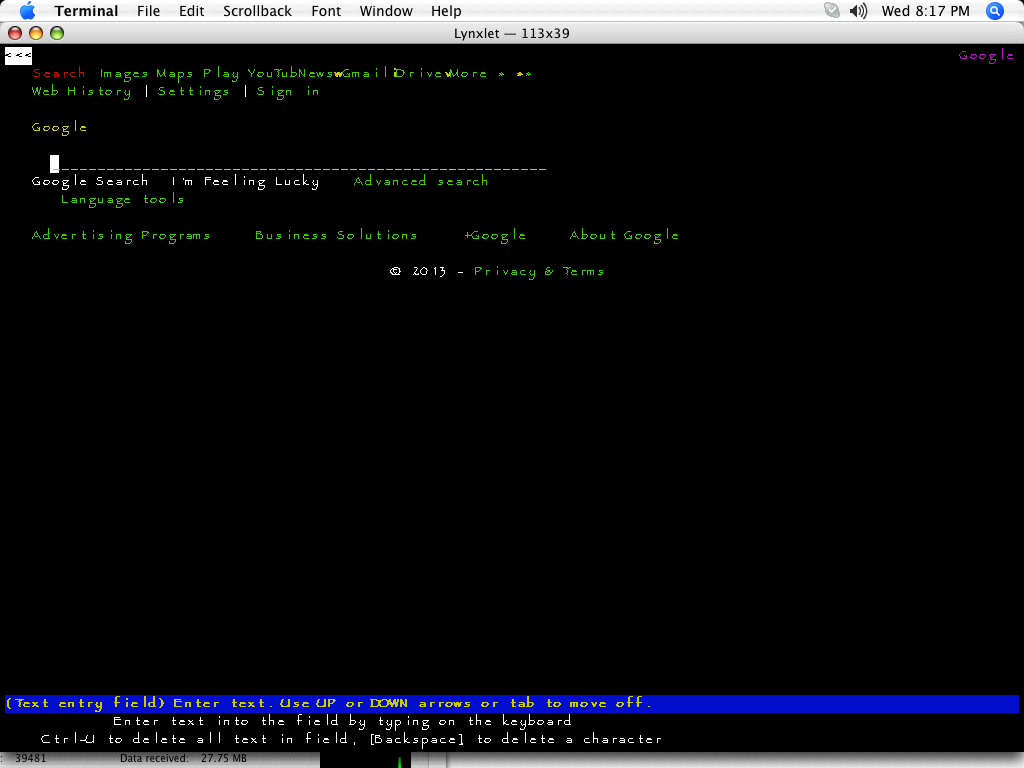
Task: Click the Sign in link
Action: pyautogui.click(x=288, y=91)
